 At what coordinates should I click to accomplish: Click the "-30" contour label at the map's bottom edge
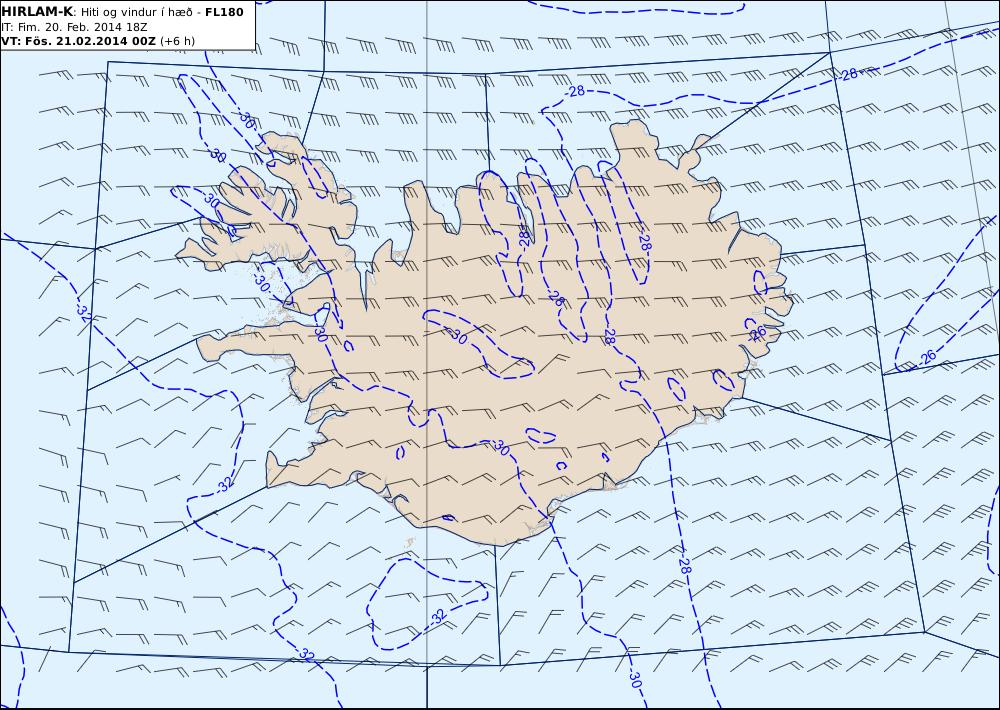(x=633, y=679)
